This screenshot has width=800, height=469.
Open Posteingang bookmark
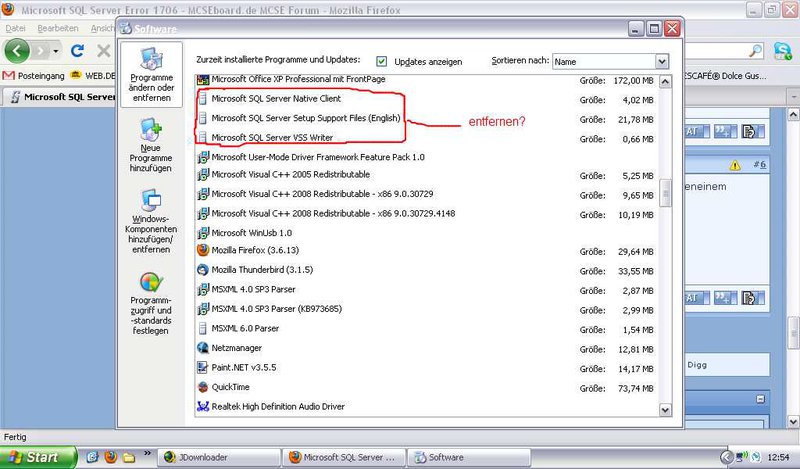(34, 76)
